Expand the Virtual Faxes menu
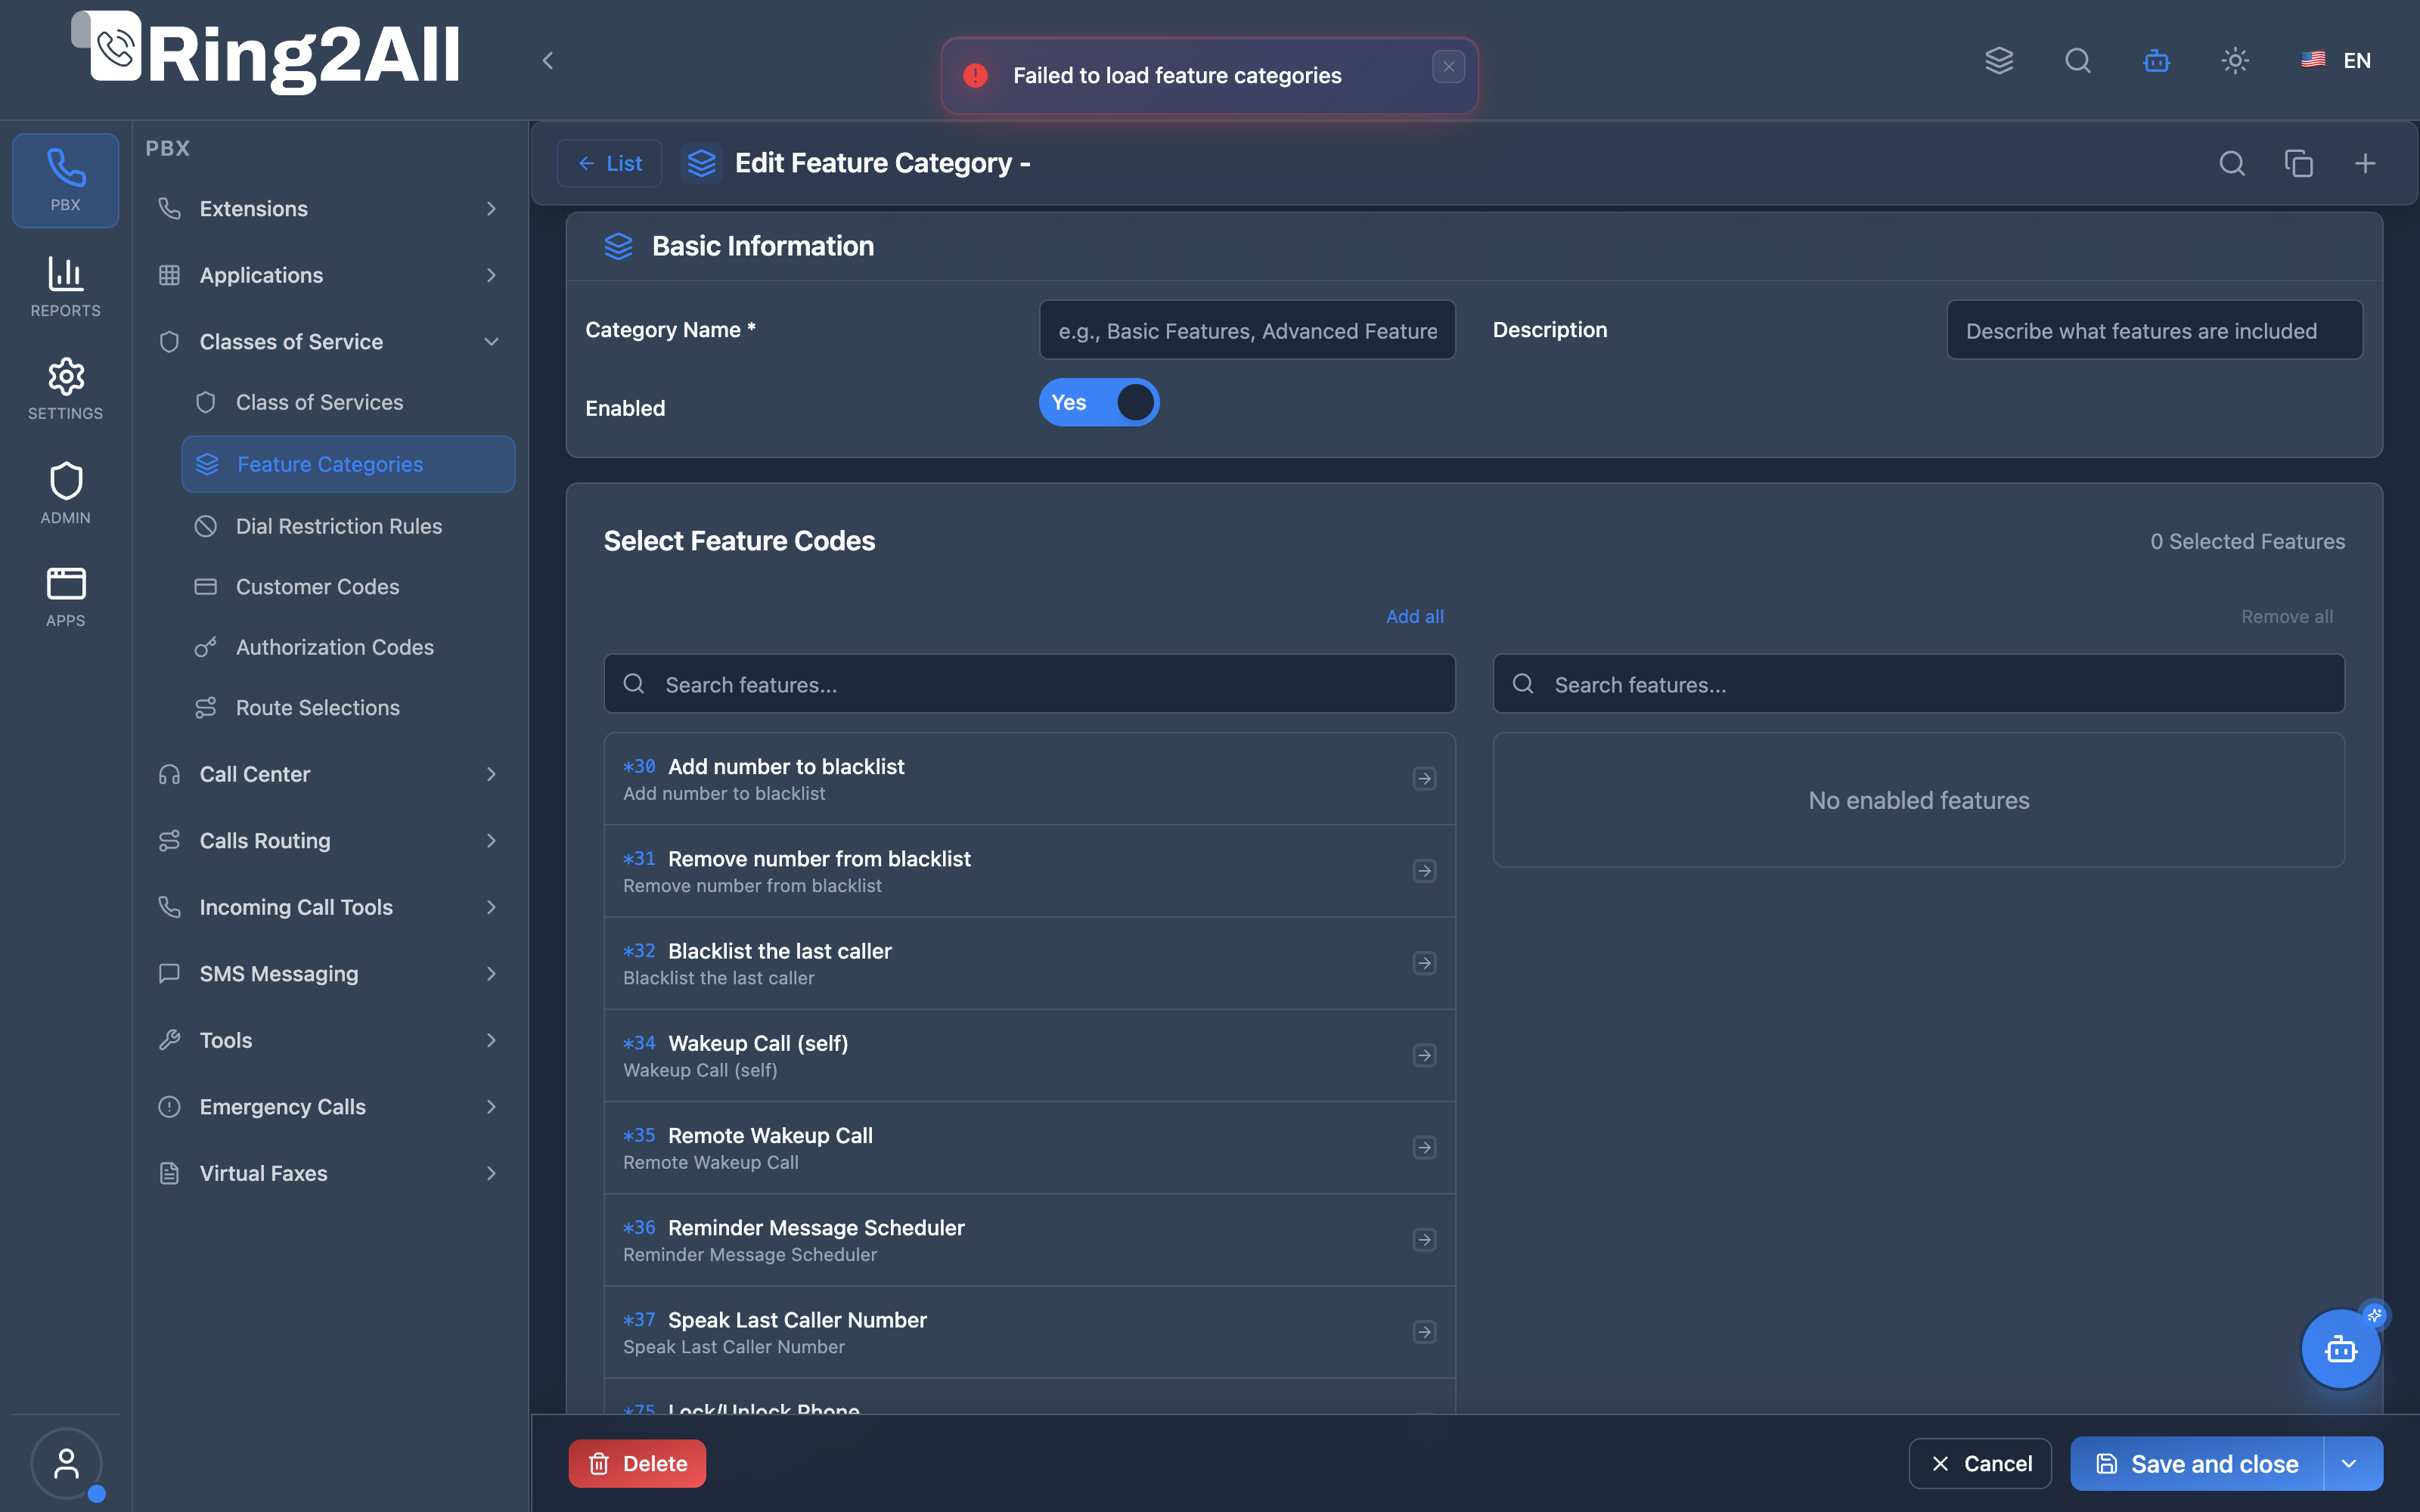 [x=329, y=1173]
